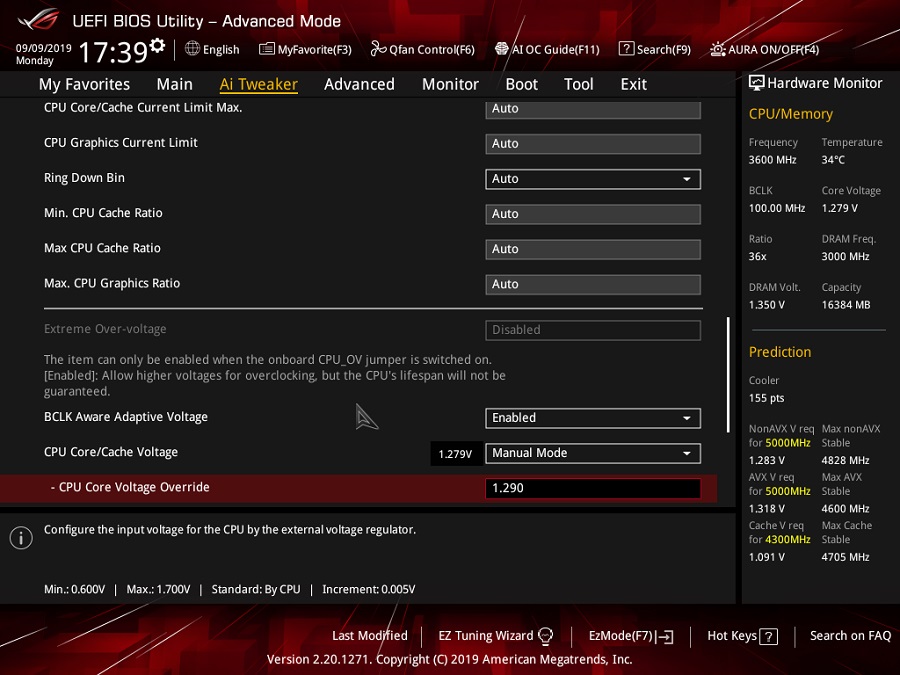Open the Monitor tab
This screenshot has width=900, height=675.
[x=451, y=84]
